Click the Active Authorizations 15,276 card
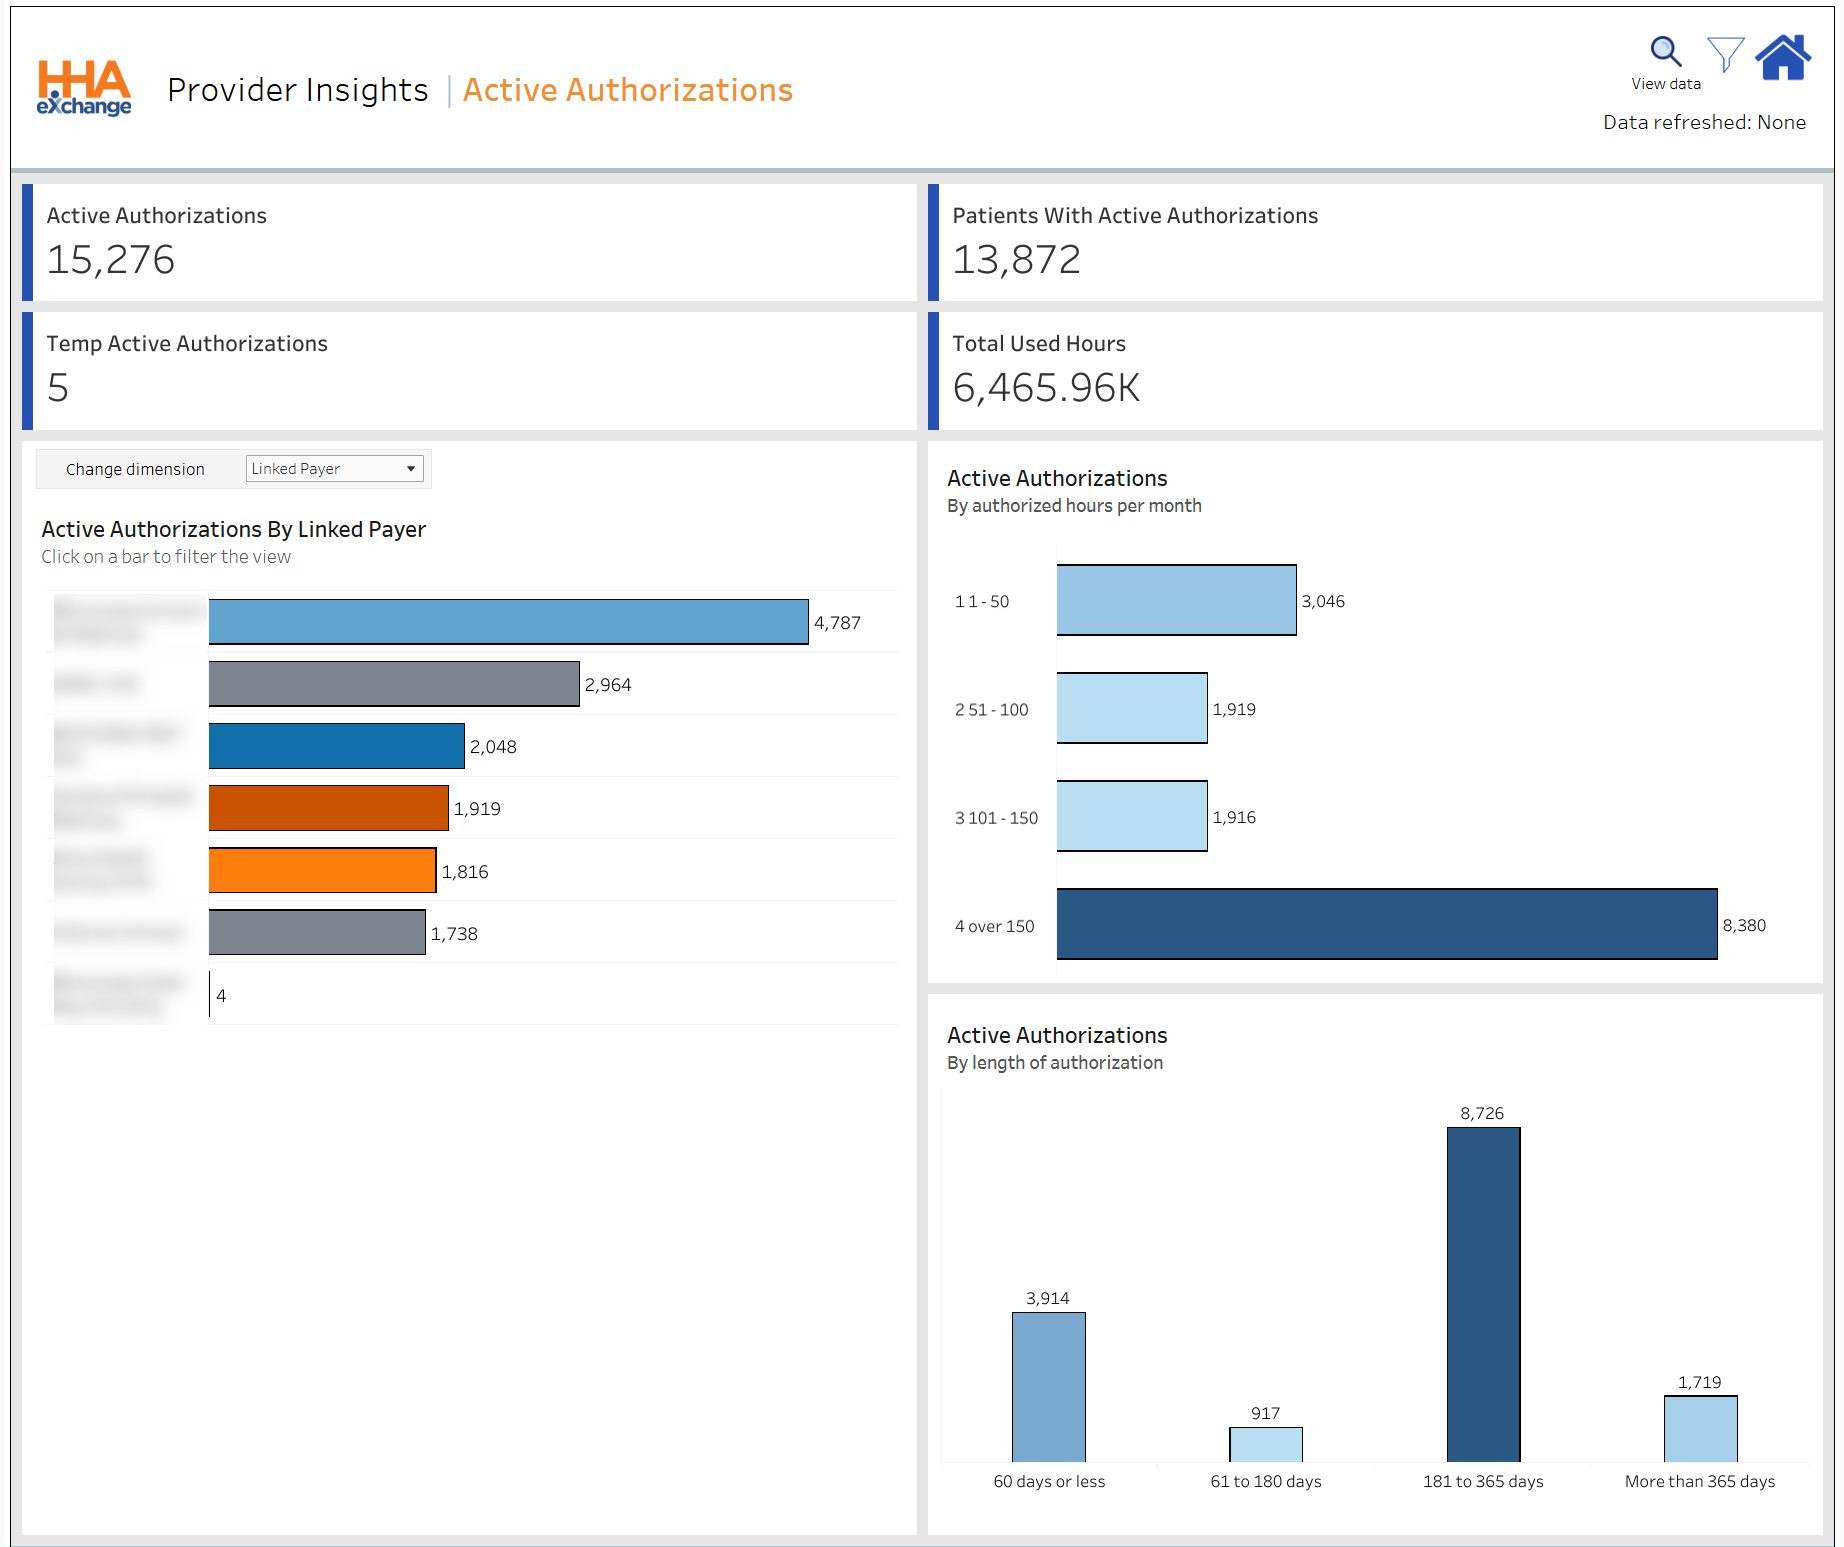The height and width of the screenshot is (1547, 1844). click(x=470, y=242)
